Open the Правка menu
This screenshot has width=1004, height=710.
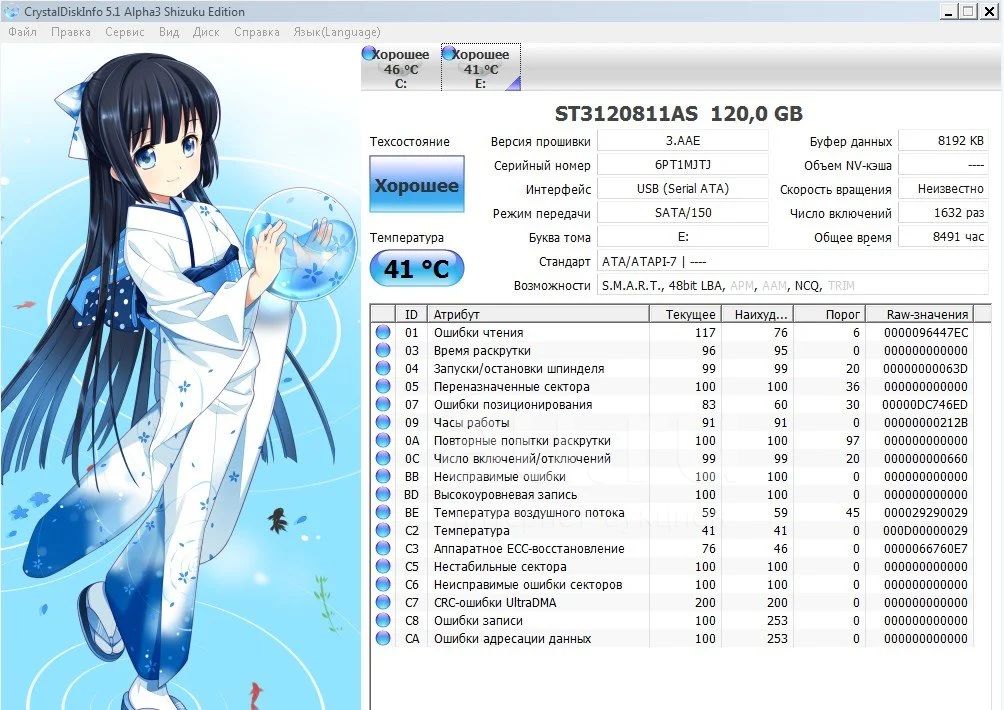click(70, 31)
